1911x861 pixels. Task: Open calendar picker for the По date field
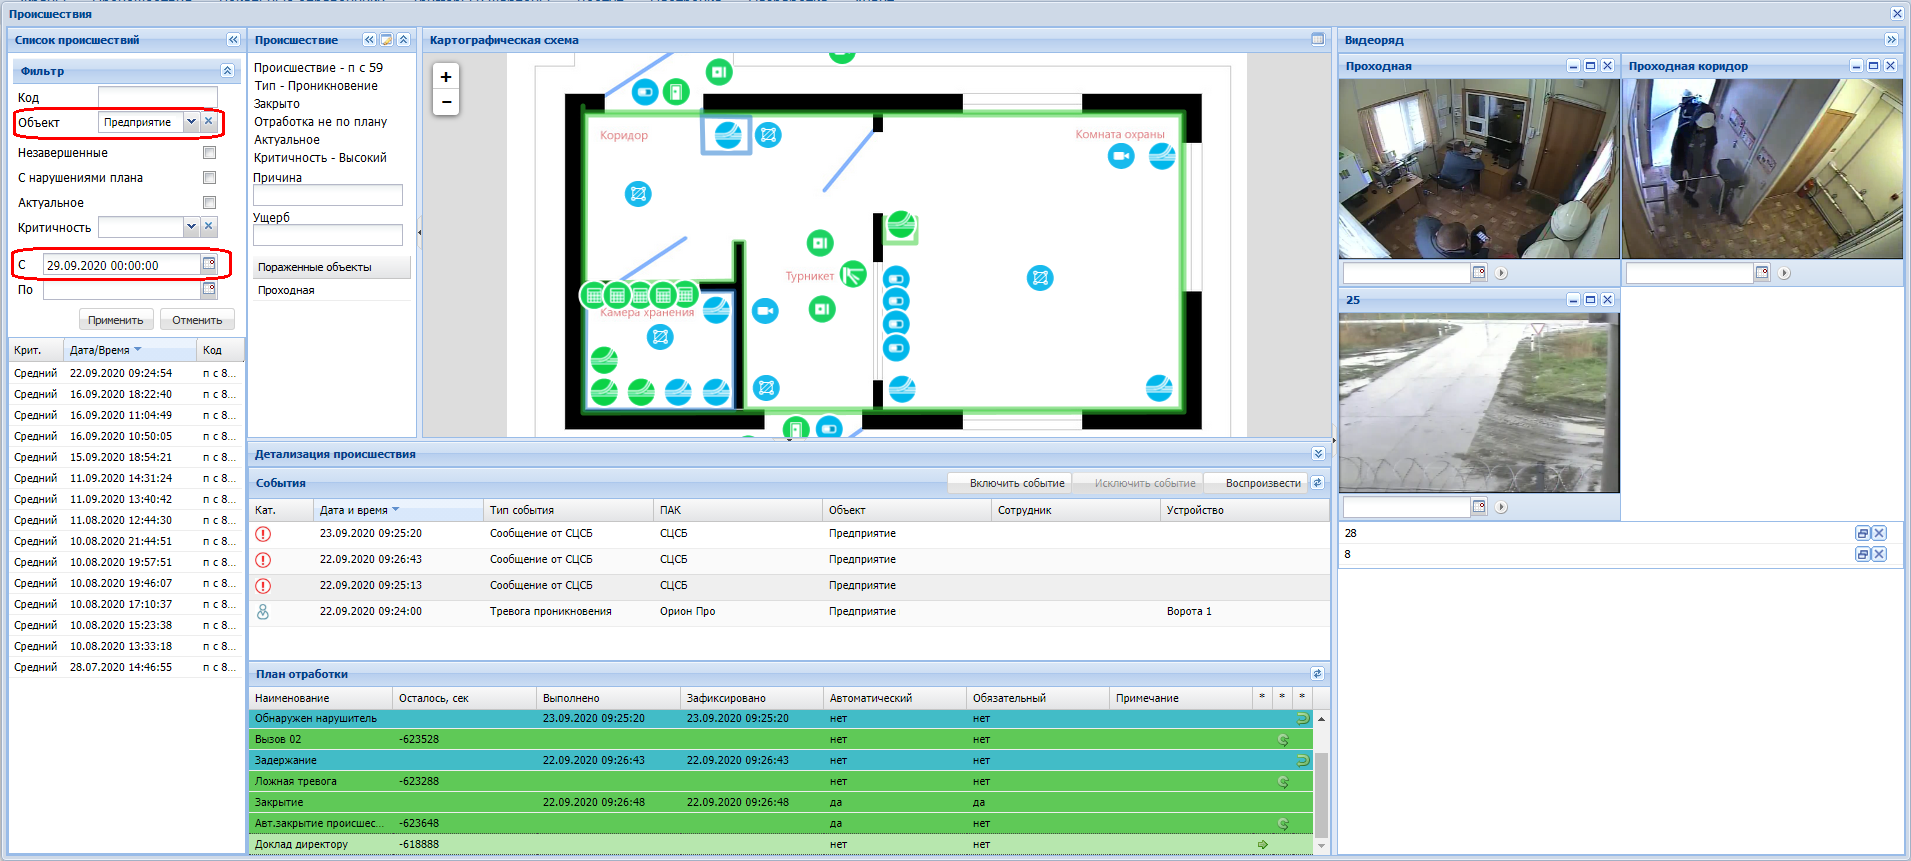209,289
